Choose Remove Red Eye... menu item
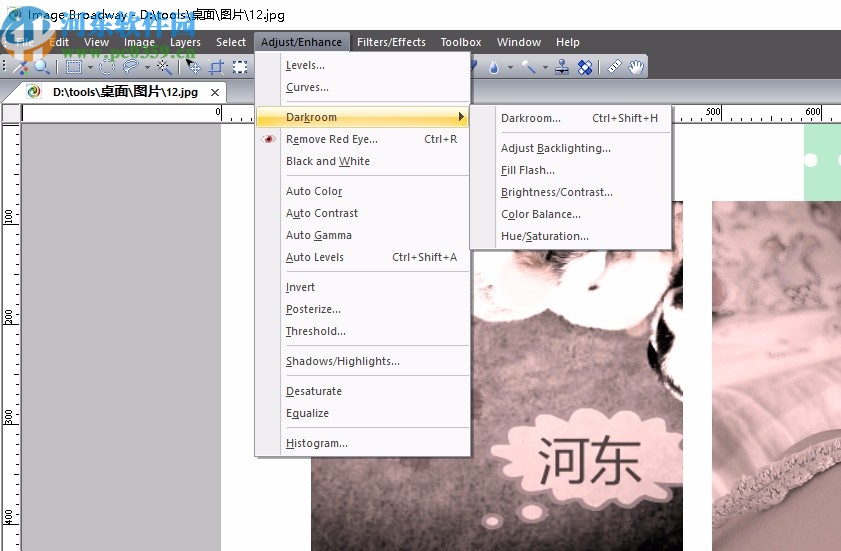841x551 pixels. point(363,139)
